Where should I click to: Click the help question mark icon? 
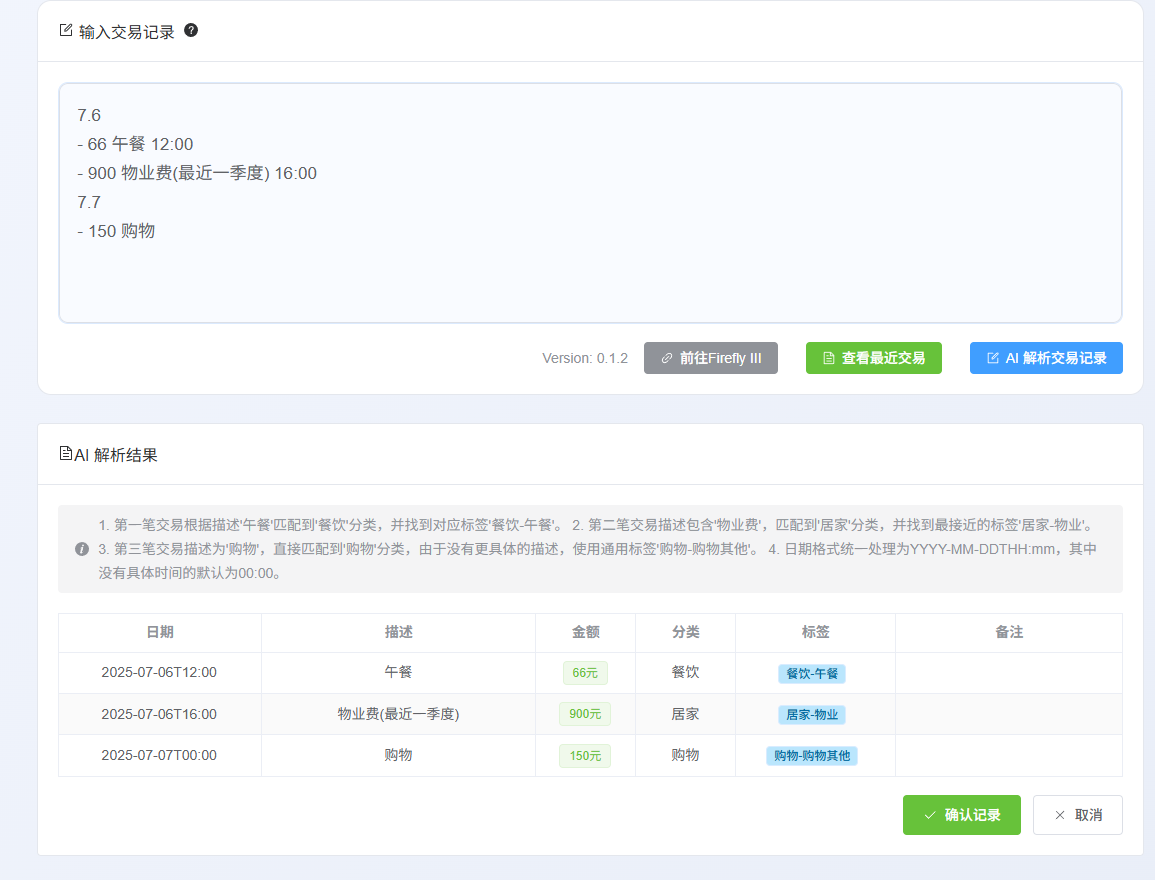(x=191, y=30)
